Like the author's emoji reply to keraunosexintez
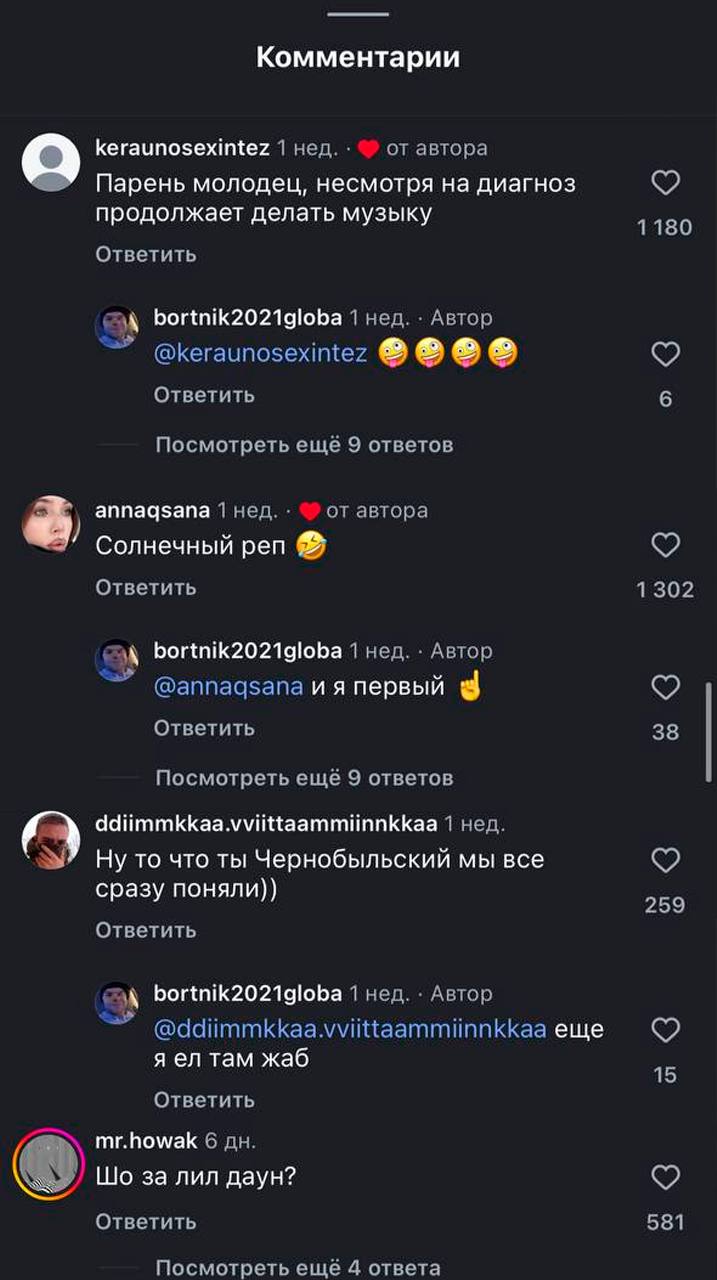The height and width of the screenshot is (1280, 717). tap(665, 355)
